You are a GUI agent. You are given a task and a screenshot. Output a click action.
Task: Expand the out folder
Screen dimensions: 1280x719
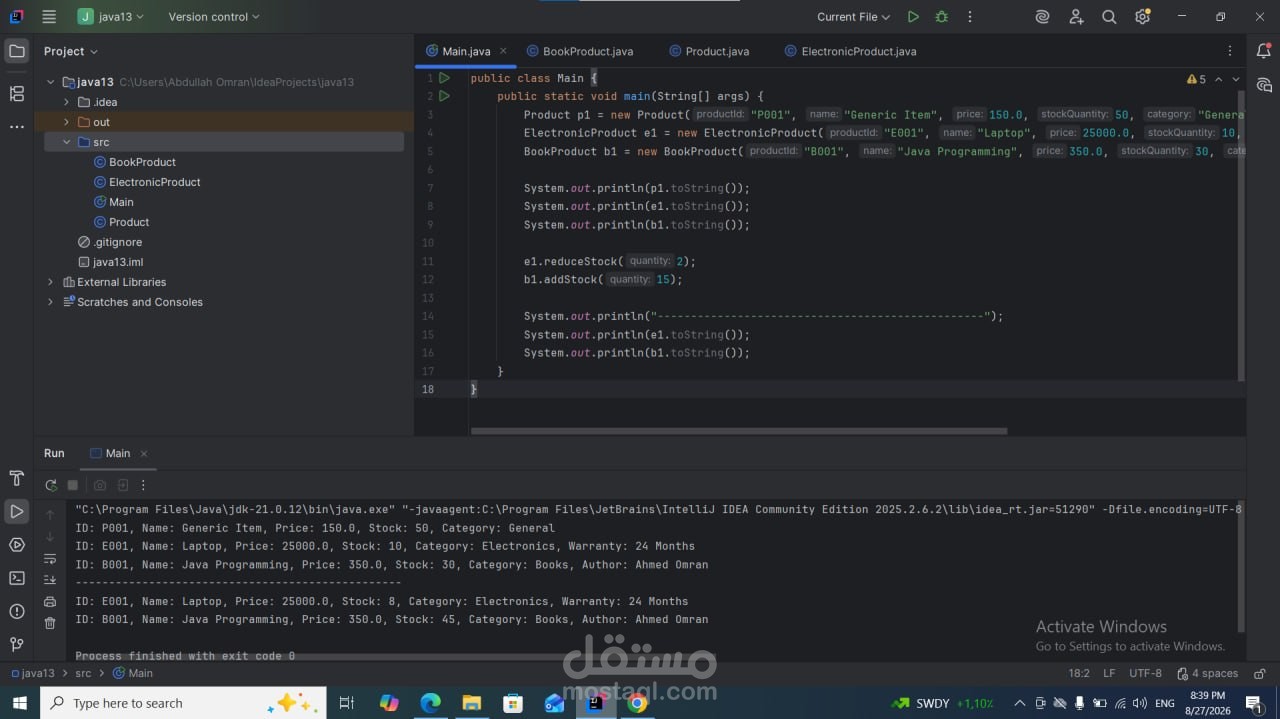point(67,122)
